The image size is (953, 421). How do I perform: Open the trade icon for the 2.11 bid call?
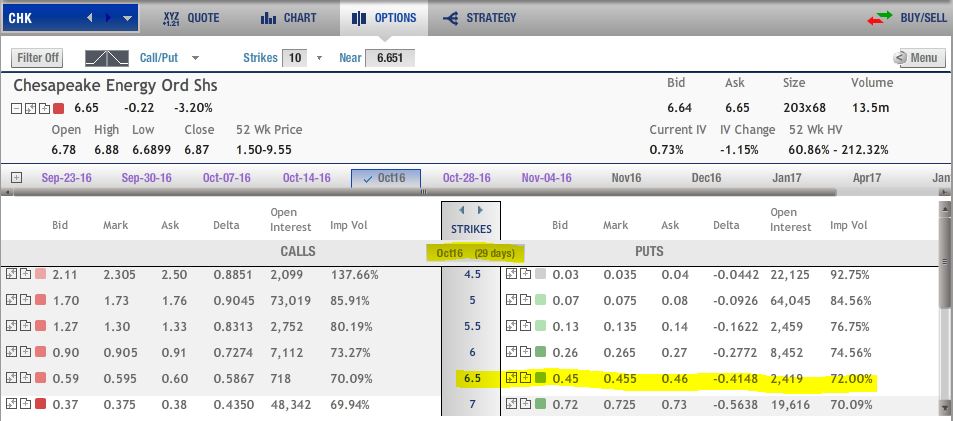[x=11, y=274]
